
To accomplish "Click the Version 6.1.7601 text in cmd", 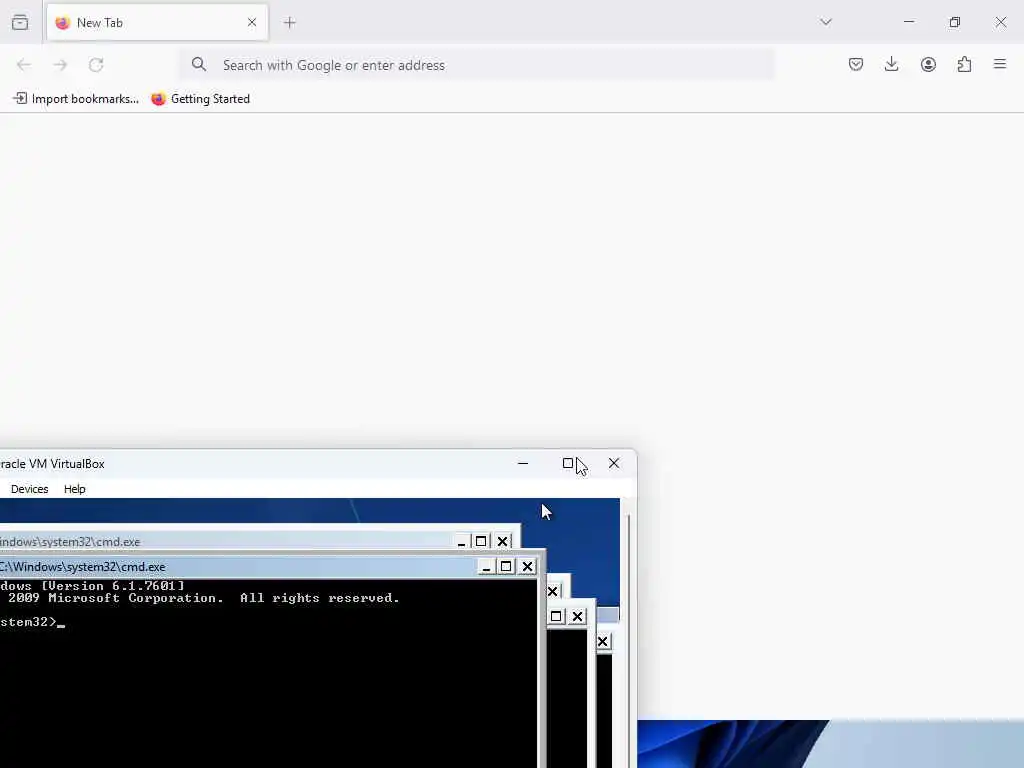I will point(112,586).
